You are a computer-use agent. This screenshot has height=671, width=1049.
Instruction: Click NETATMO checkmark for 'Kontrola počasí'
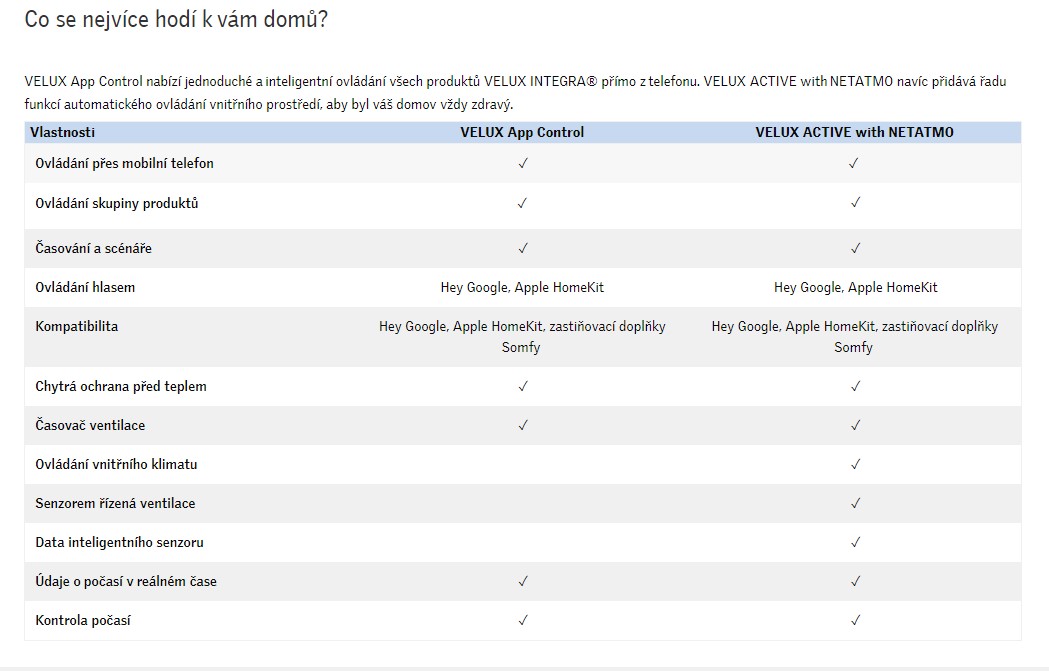coord(855,620)
